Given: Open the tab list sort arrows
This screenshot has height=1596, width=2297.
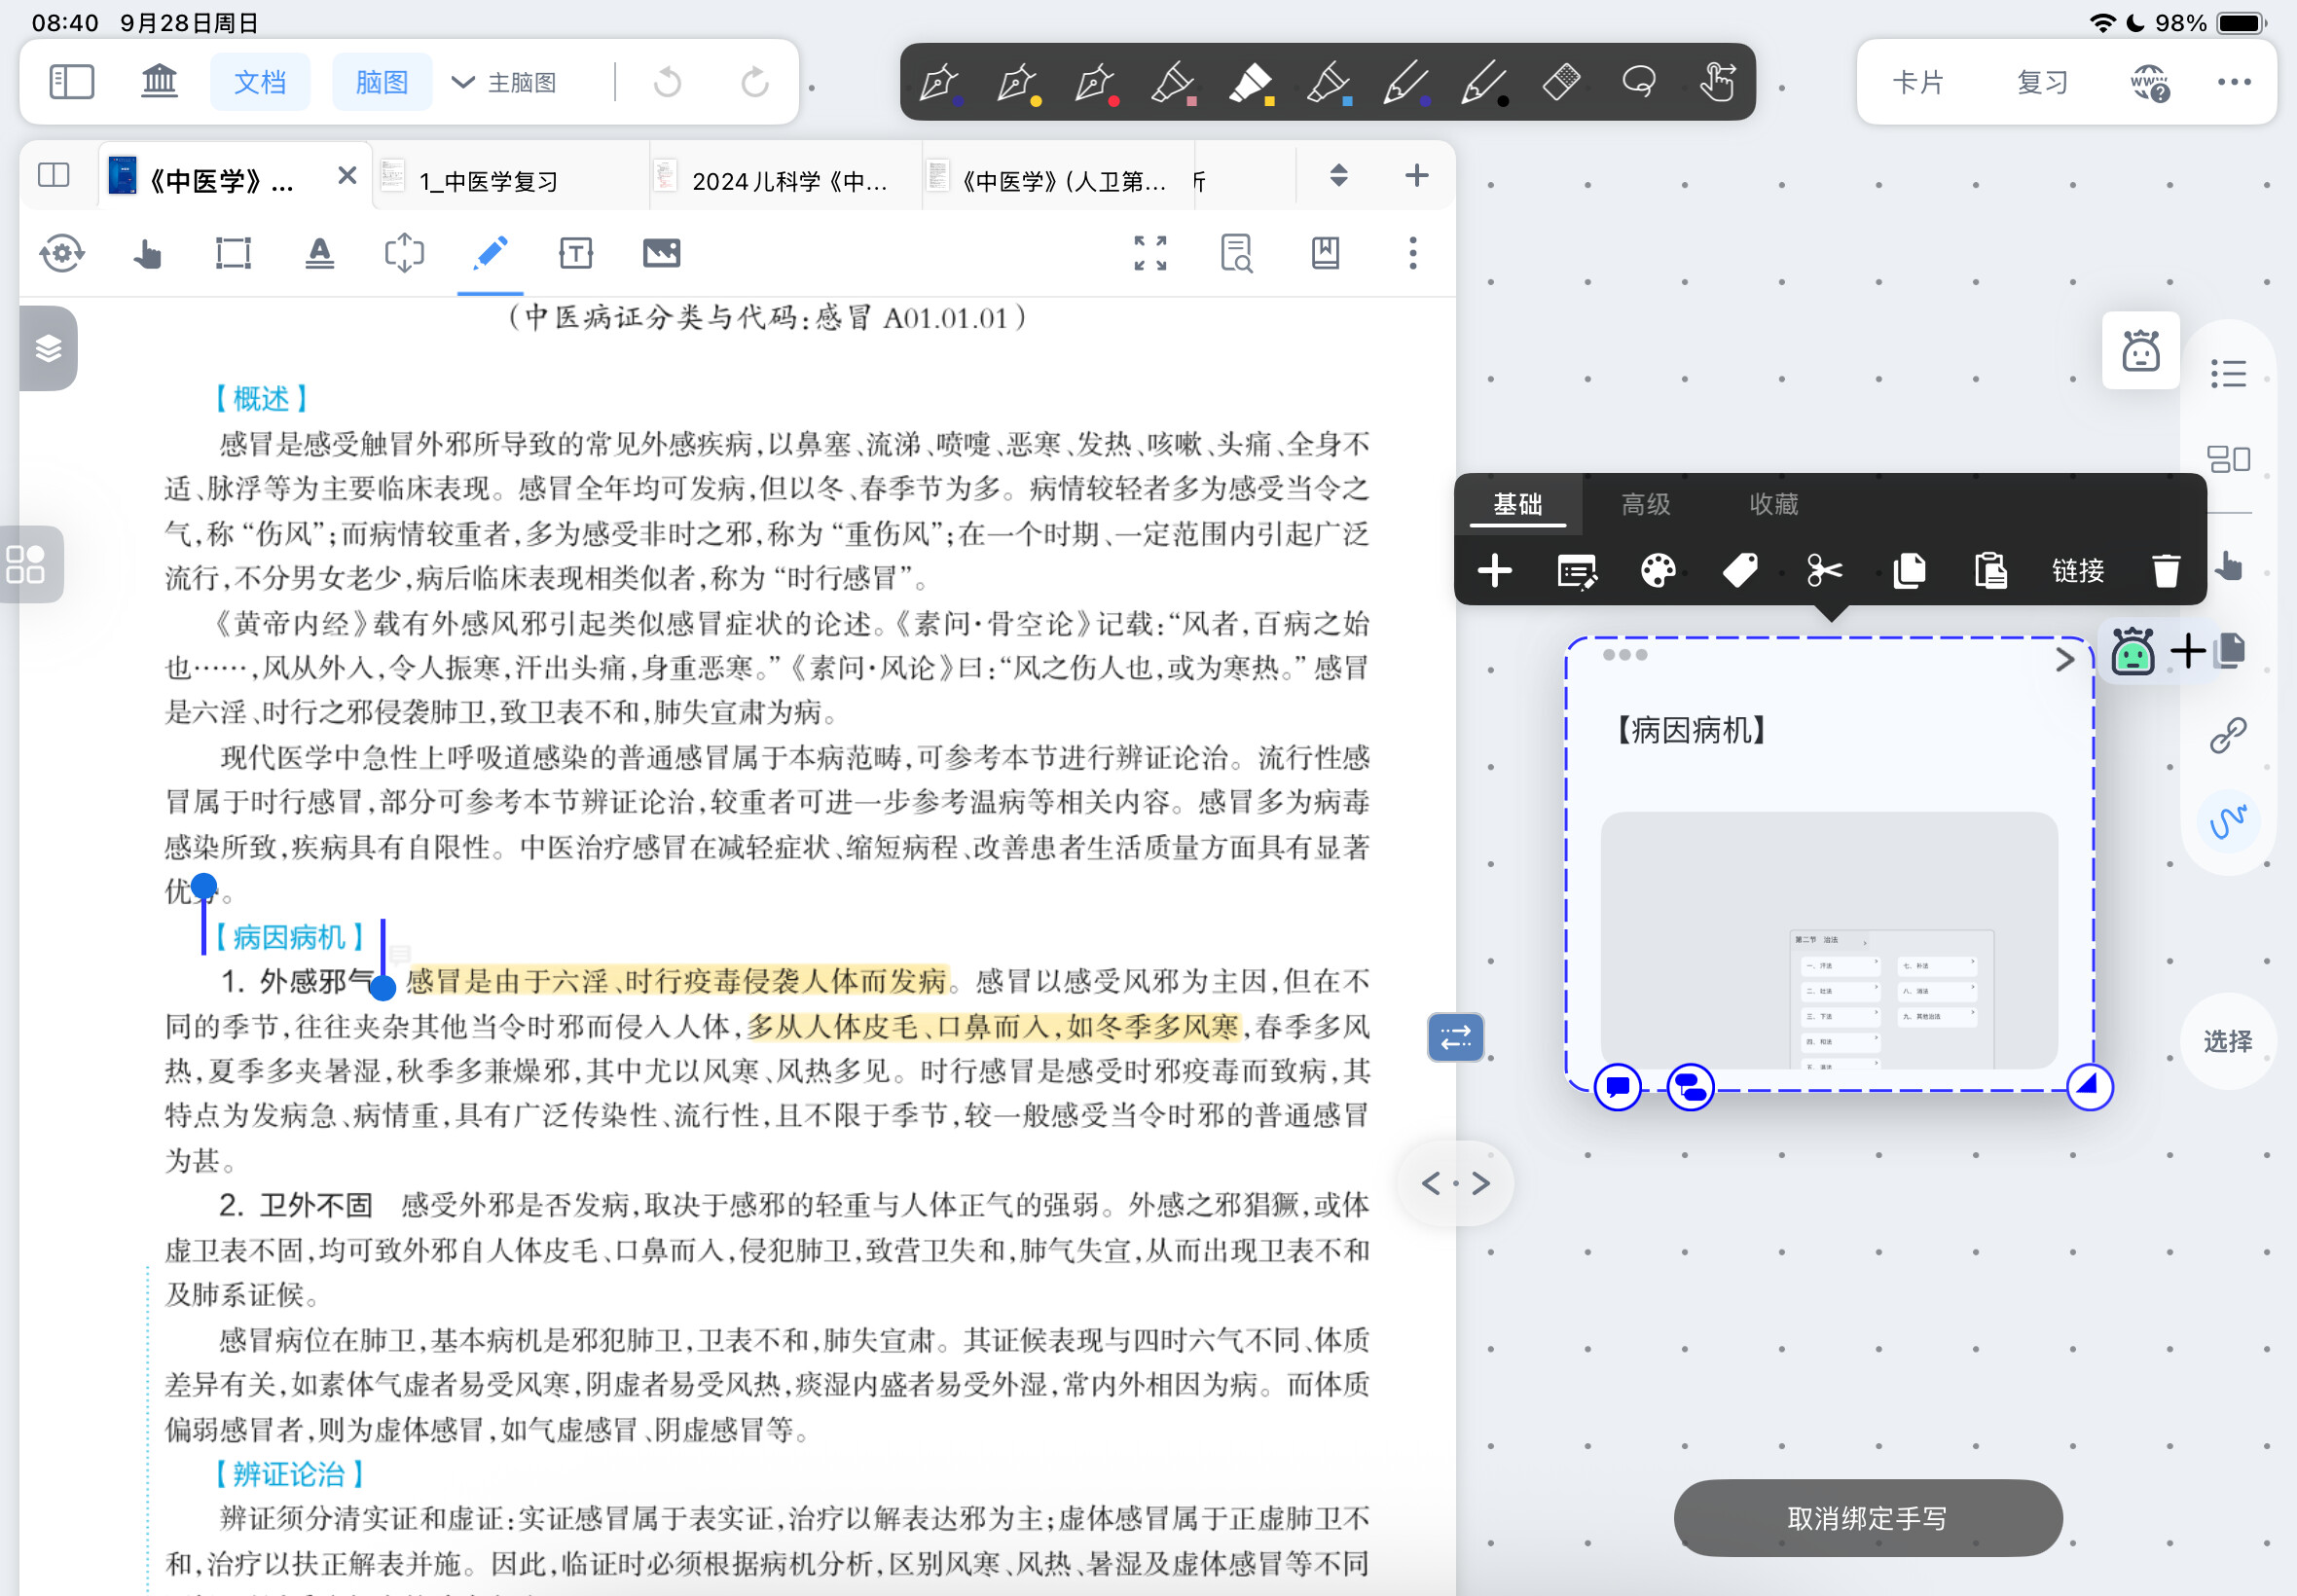Looking at the screenshot, I should [1339, 176].
